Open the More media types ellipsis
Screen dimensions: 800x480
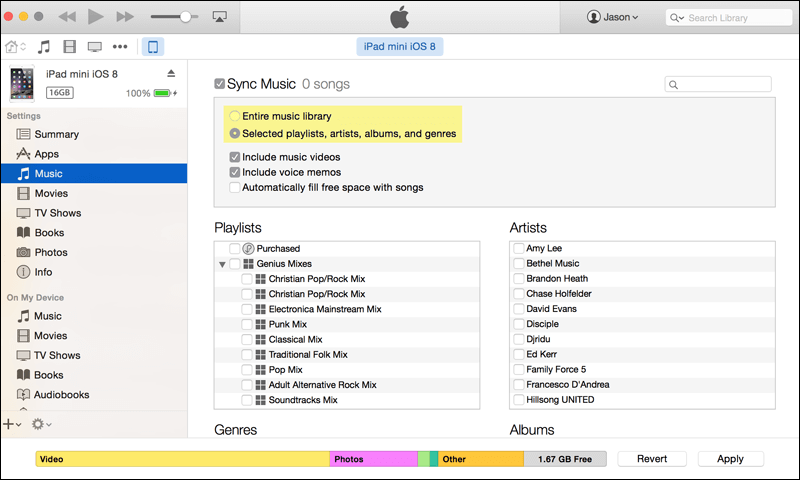[120, 47]
